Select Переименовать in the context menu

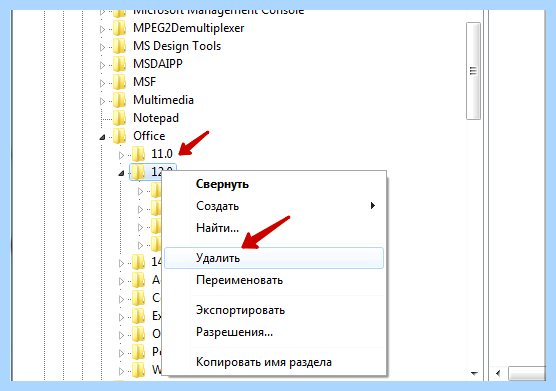(x=274, y=280)
